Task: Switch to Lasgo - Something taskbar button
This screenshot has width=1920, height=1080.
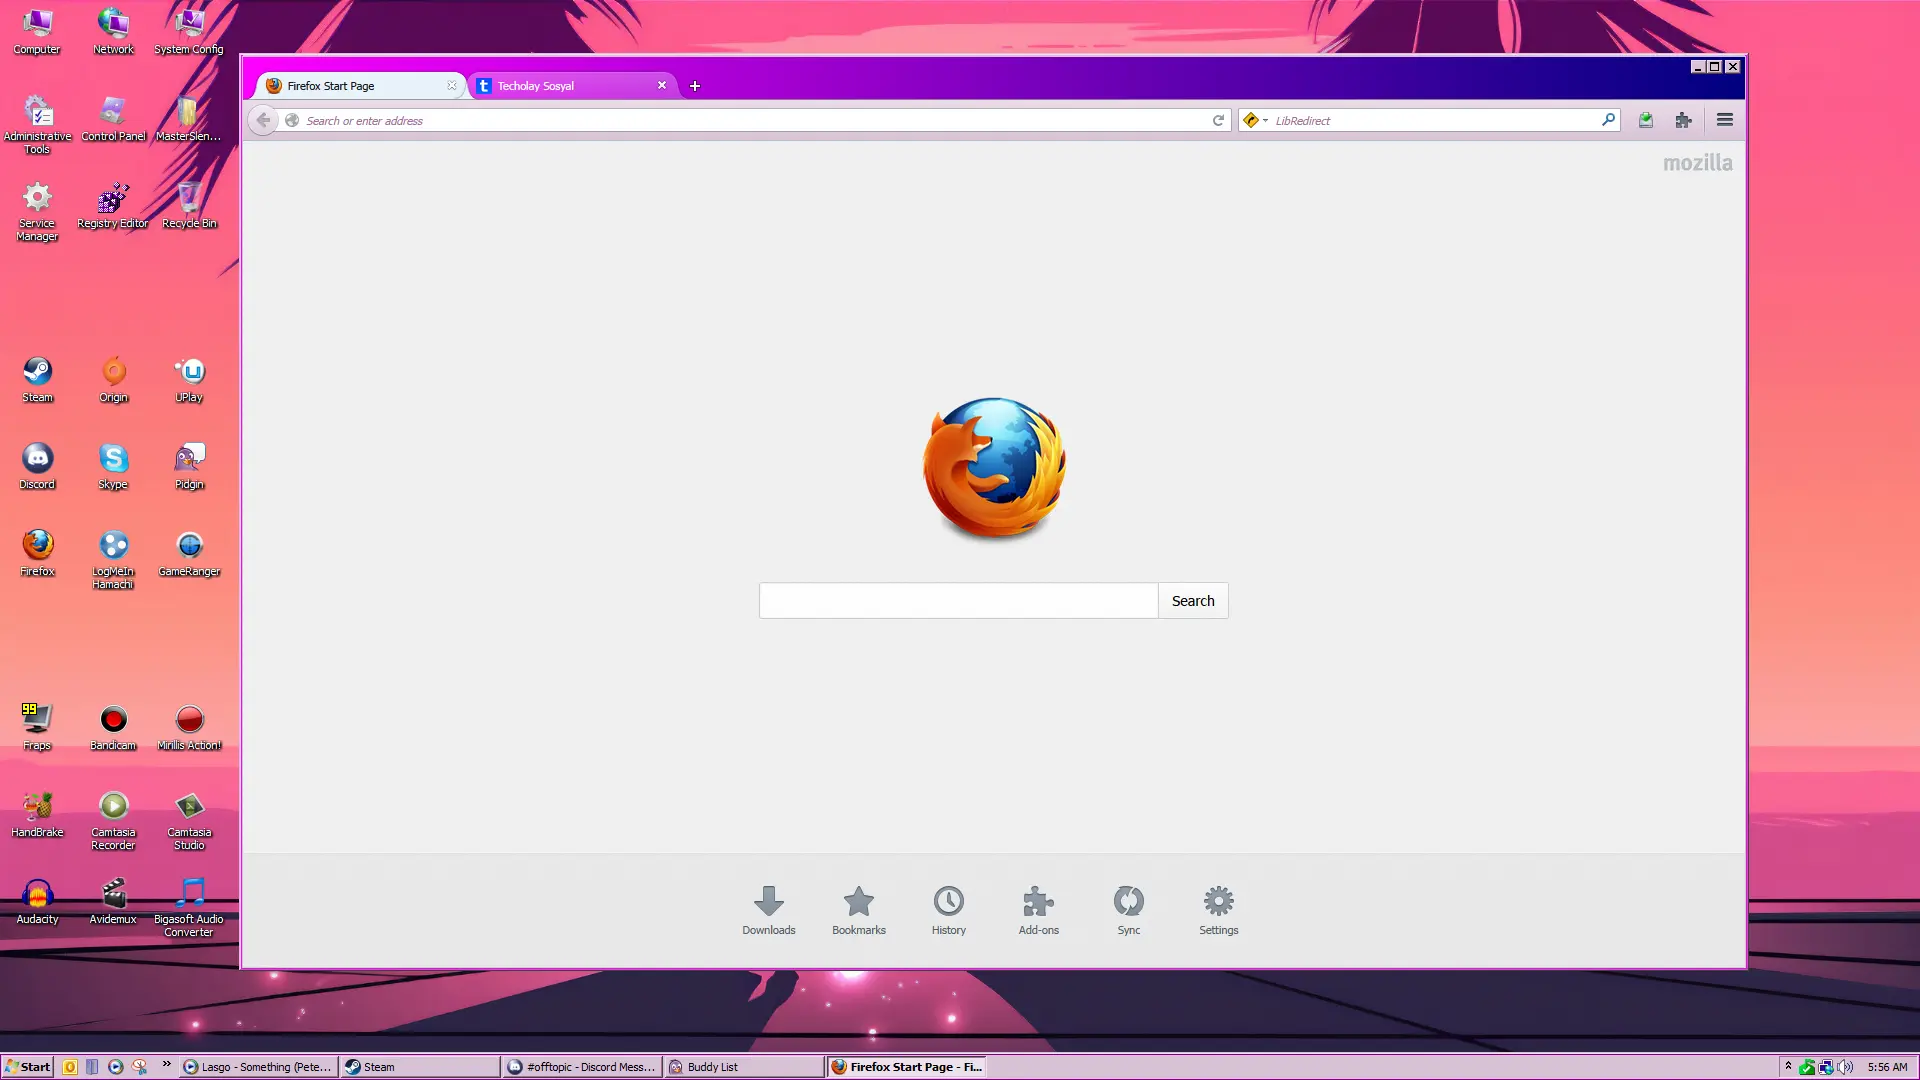Action: coord(258,1067)
